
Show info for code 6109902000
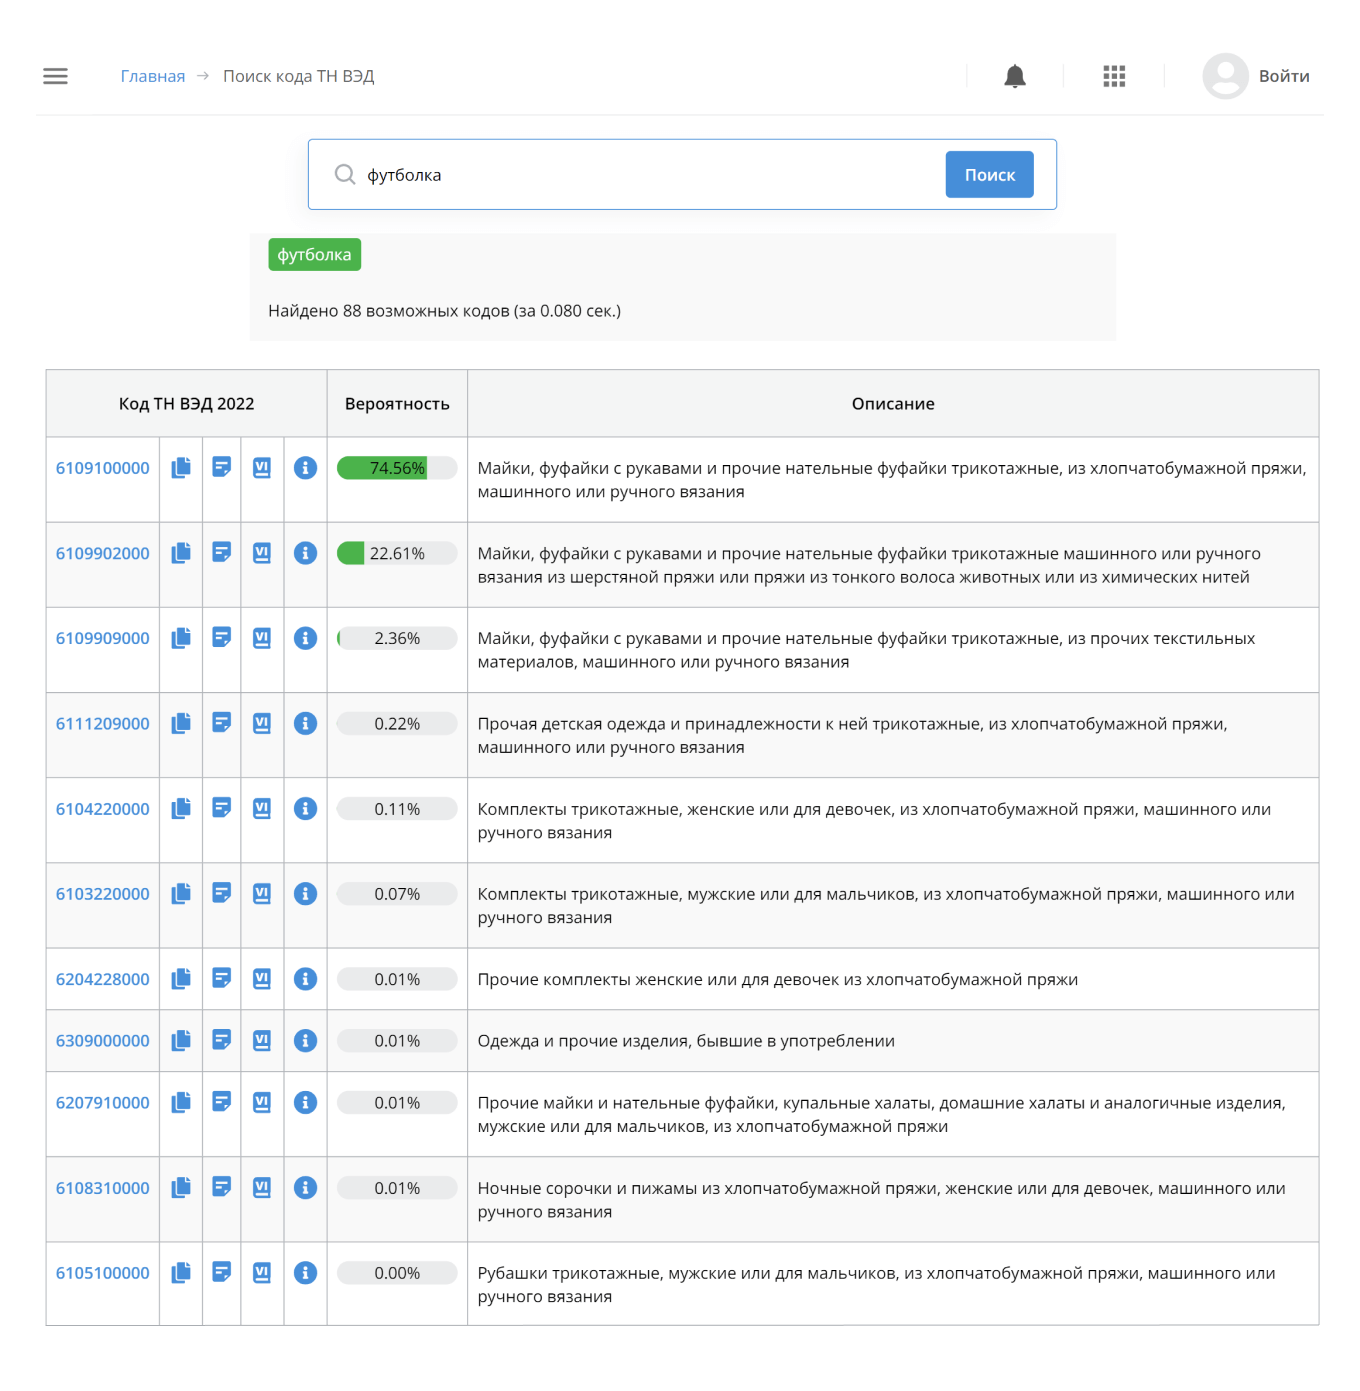click(x=306, y=553)
